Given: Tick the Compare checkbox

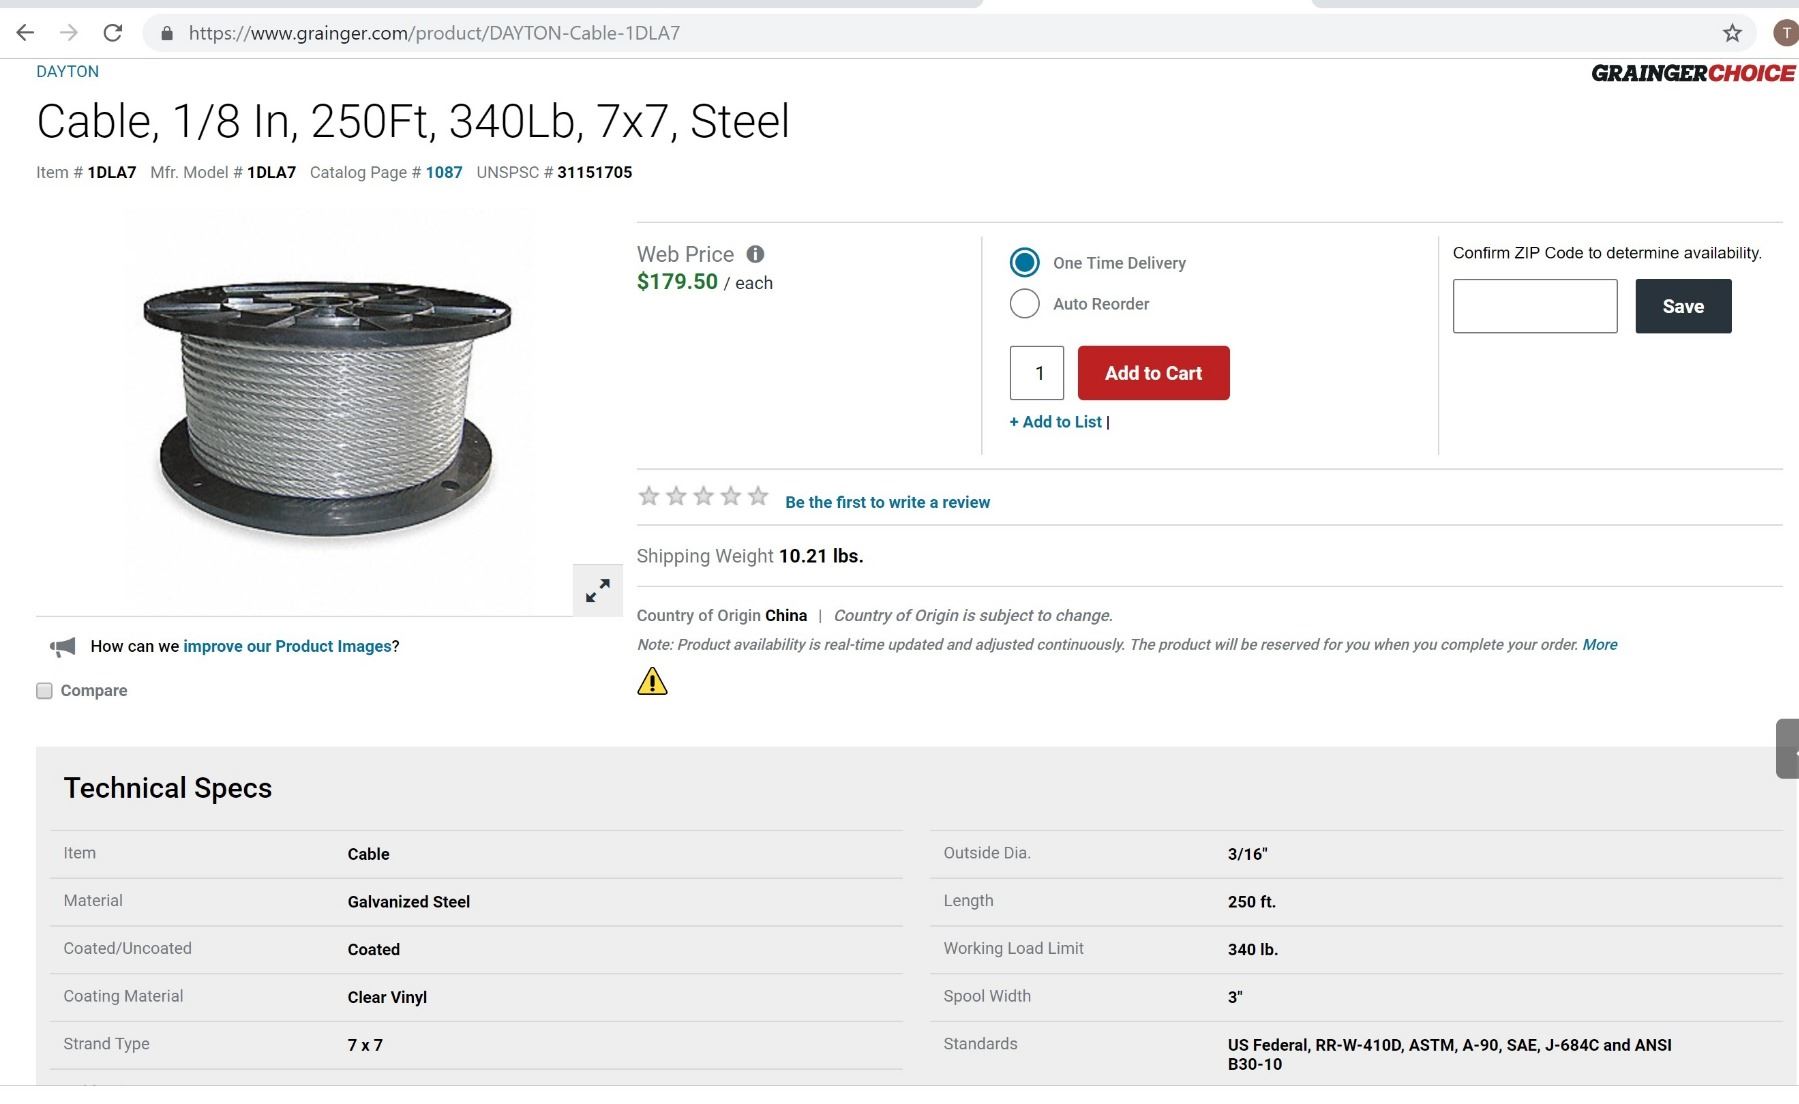Looking at the screenshot, I should coord(44,691).
